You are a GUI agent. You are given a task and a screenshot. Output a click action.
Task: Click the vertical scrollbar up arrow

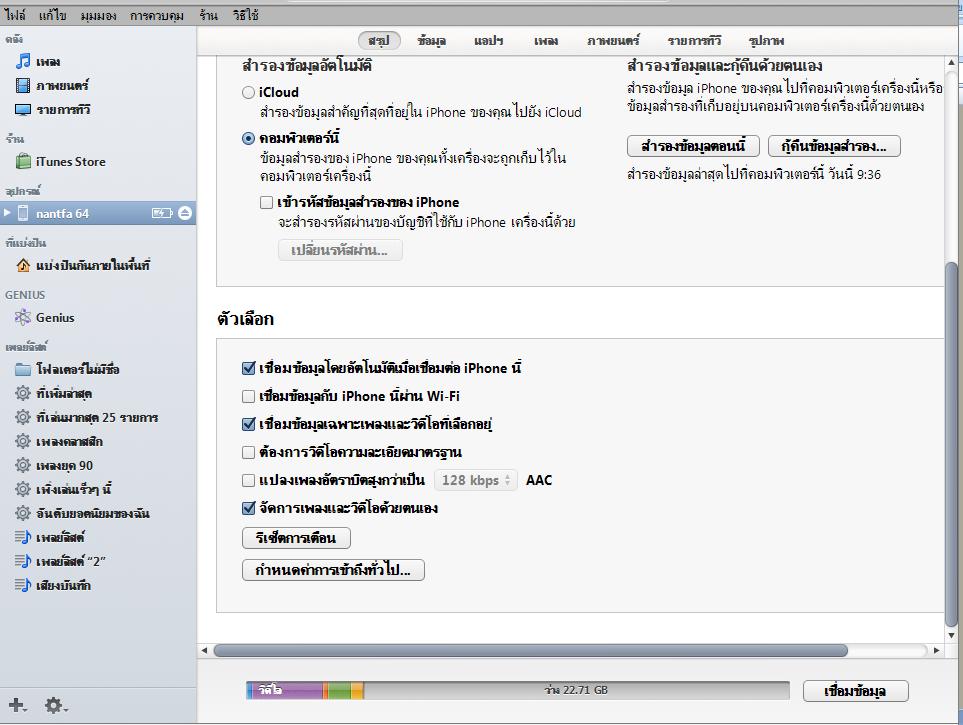pos(951,62)
